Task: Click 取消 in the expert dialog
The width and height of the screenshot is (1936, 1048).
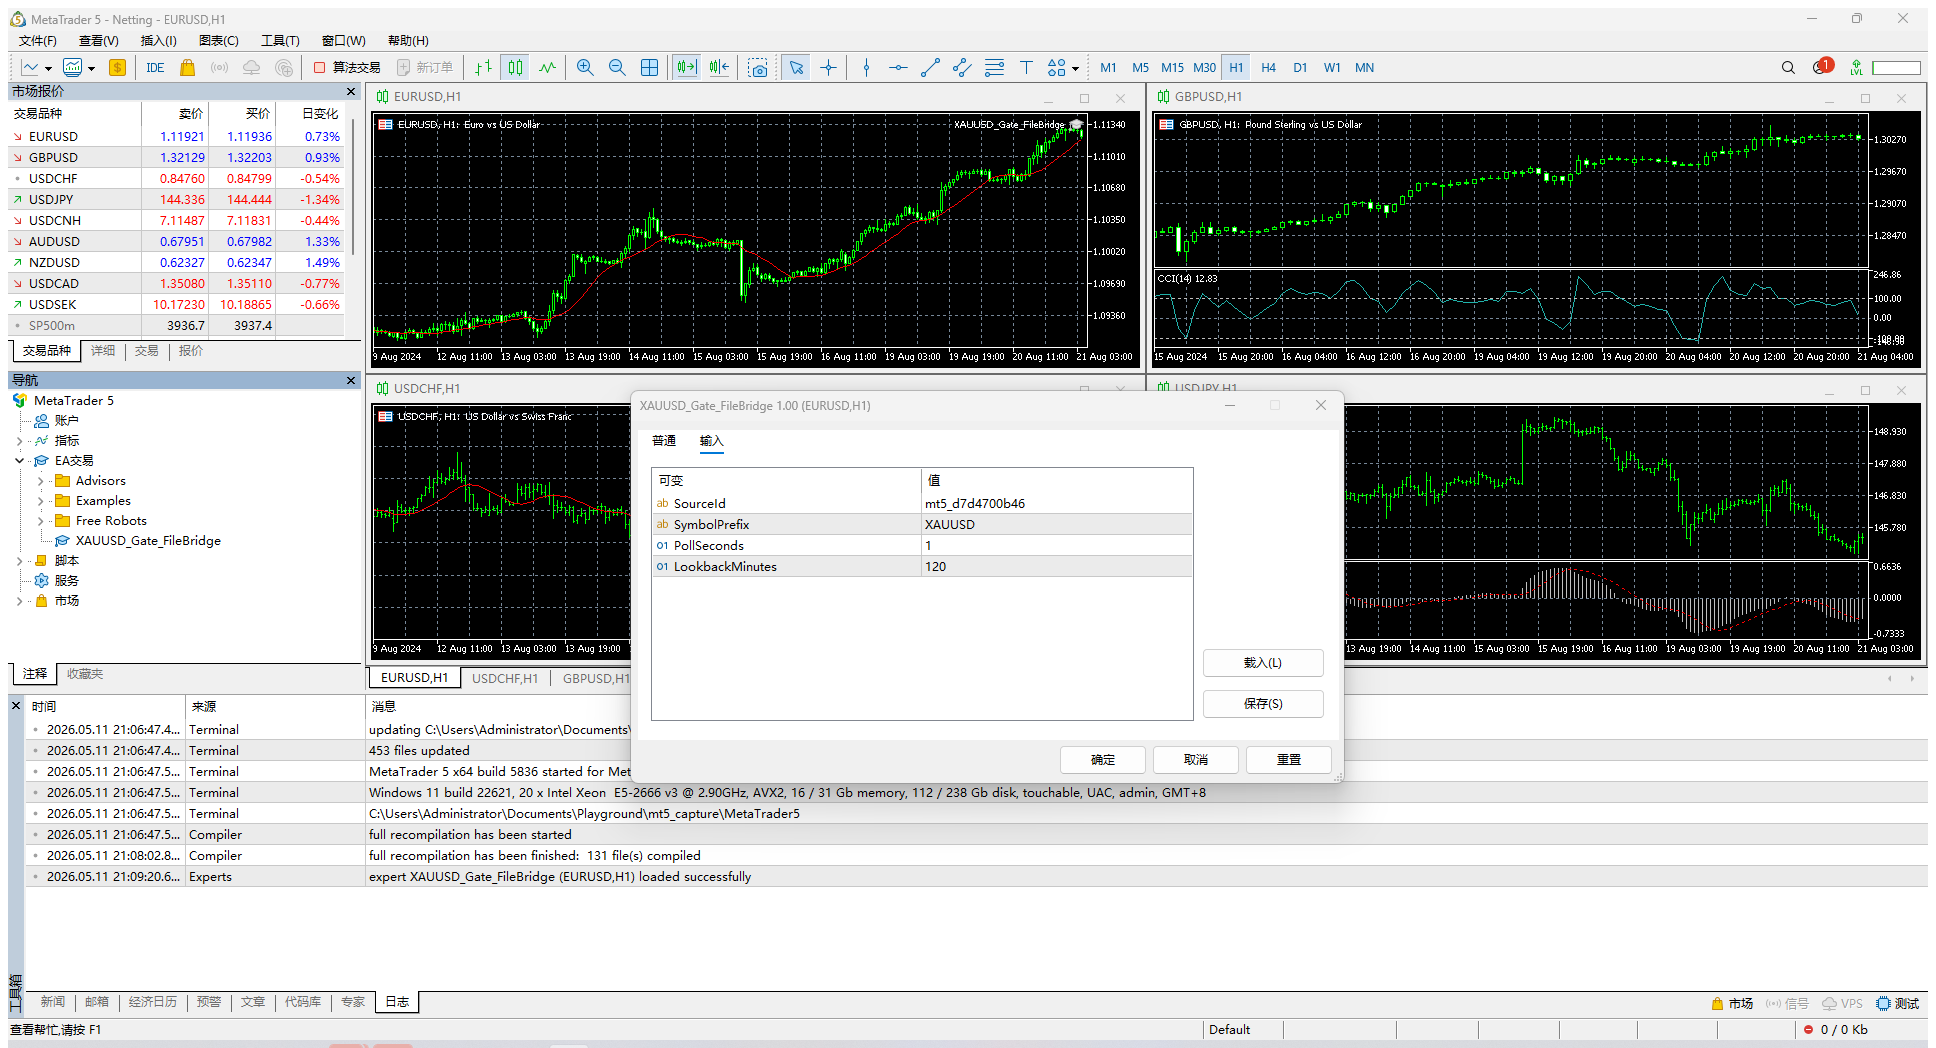Action: coord(1196,760)
